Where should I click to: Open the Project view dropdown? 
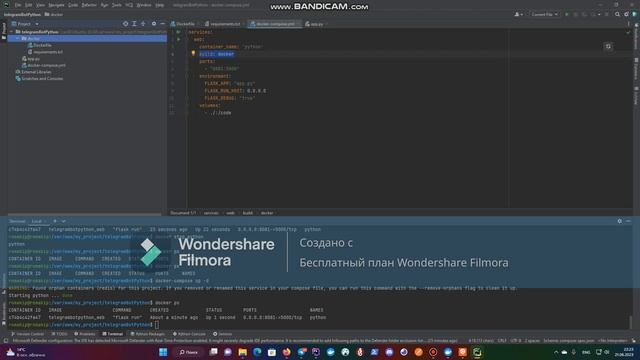tap(25, 24)
